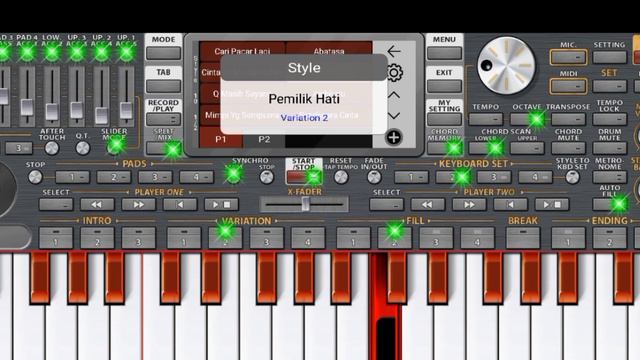Select Keyboard Set 1
The width and height of the screenshot is (640, 360).
[411, 177]
